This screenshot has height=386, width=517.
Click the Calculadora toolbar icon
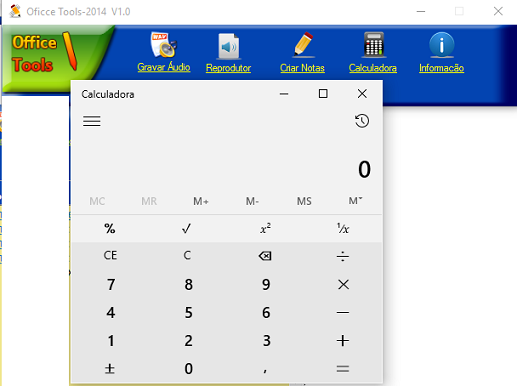[x=373, y=44]
